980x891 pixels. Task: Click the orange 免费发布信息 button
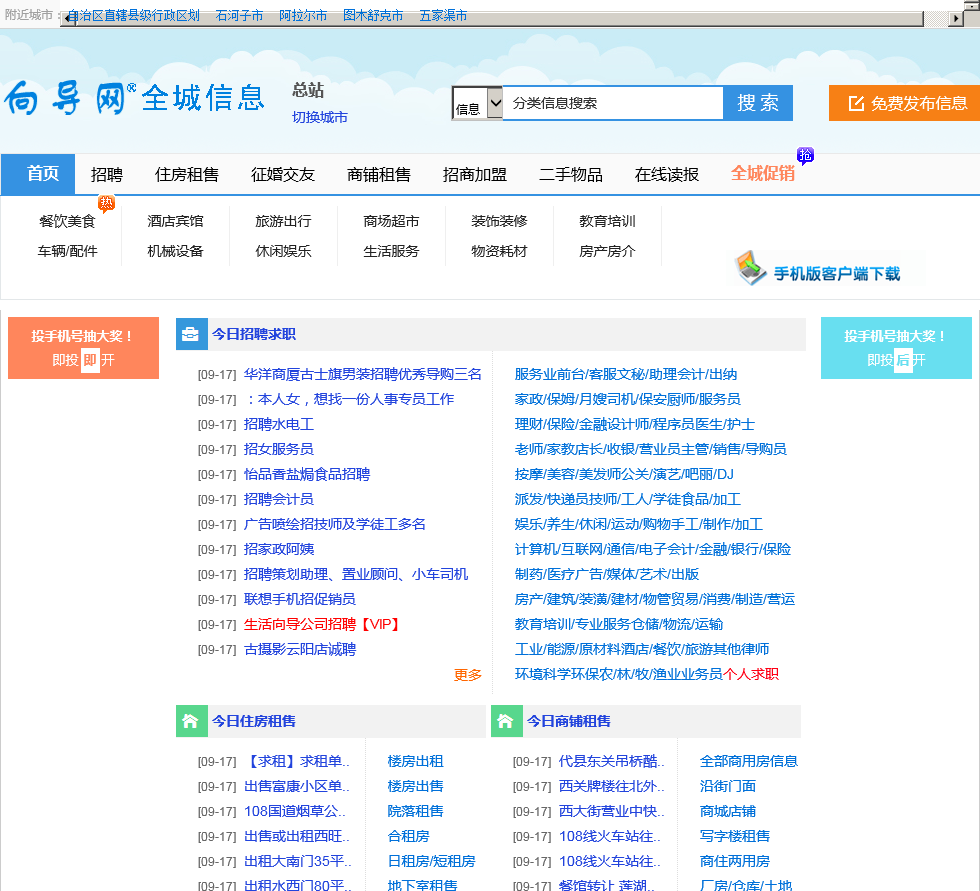(x=904, y=103)
